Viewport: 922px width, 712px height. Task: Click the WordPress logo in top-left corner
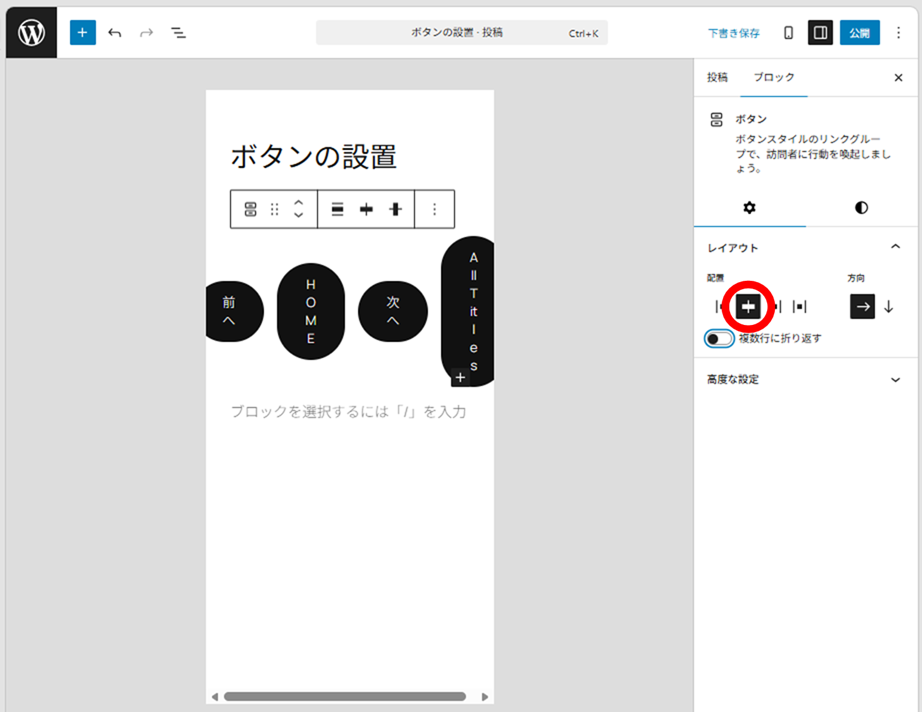click(x=31, y=32)
